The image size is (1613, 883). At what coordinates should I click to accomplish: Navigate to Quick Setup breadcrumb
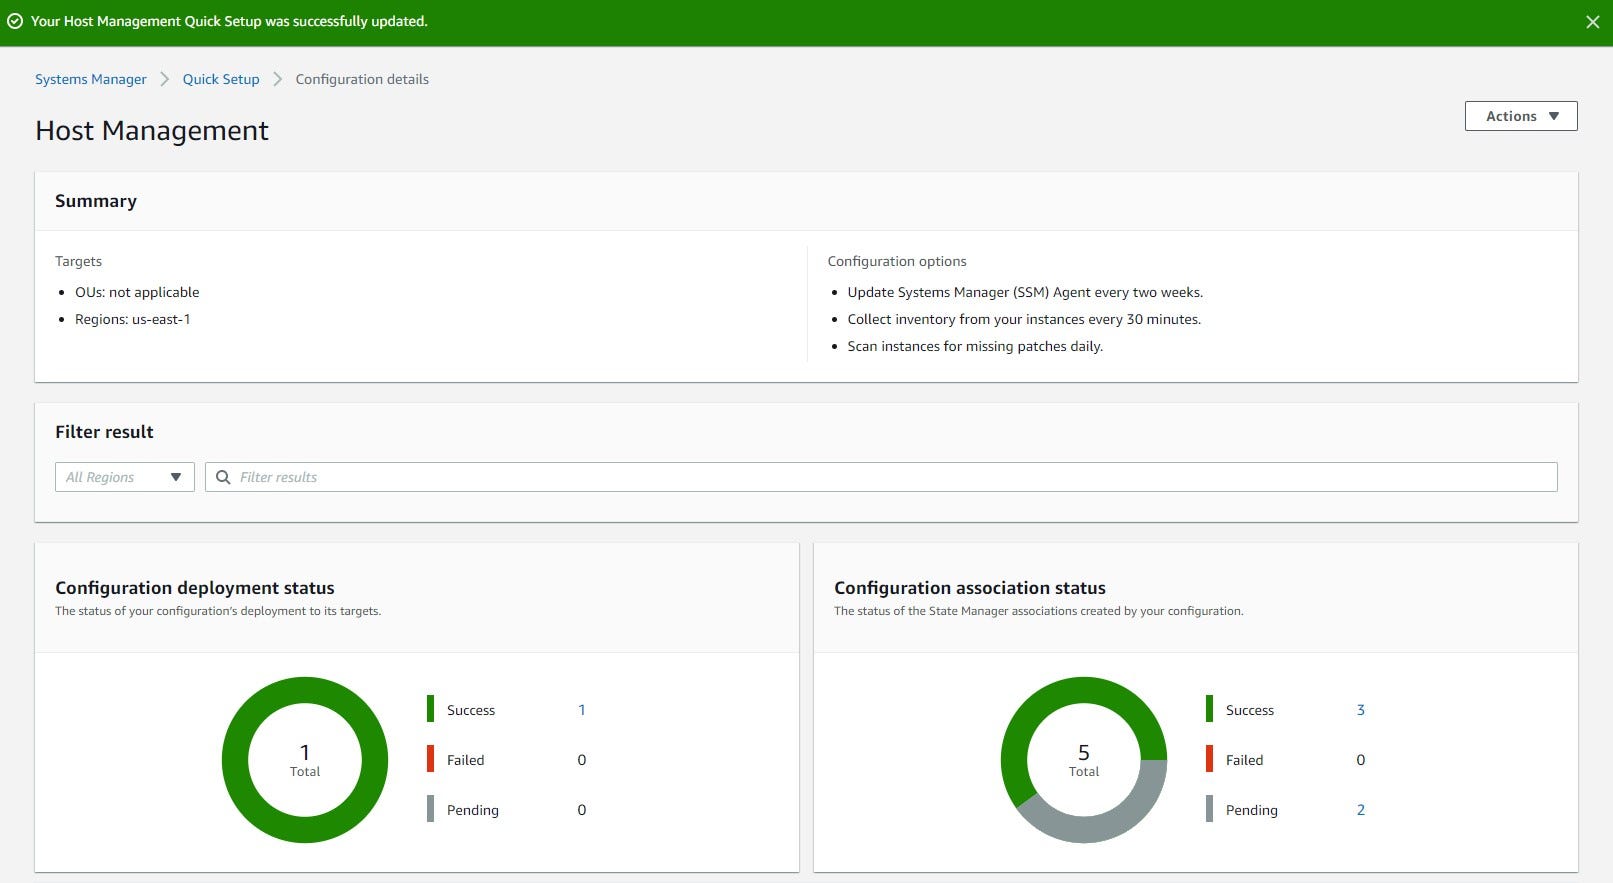tap(221, 79)
